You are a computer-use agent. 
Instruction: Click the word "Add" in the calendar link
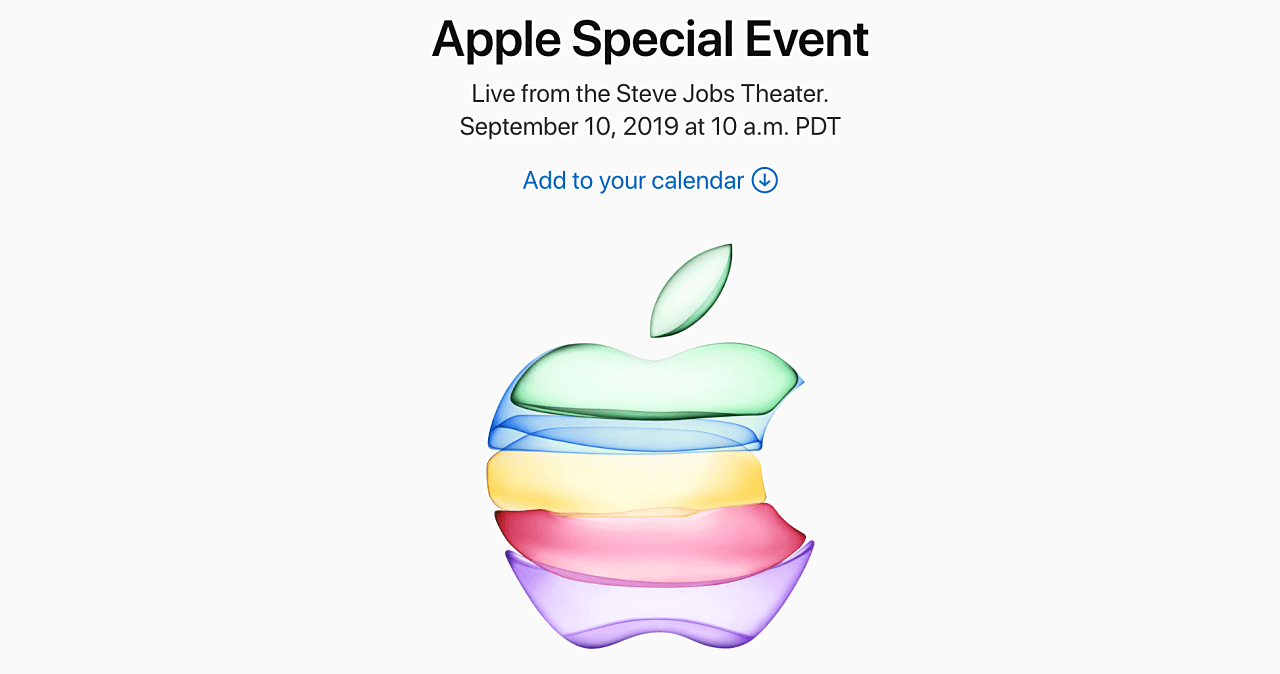pos(544,180)
